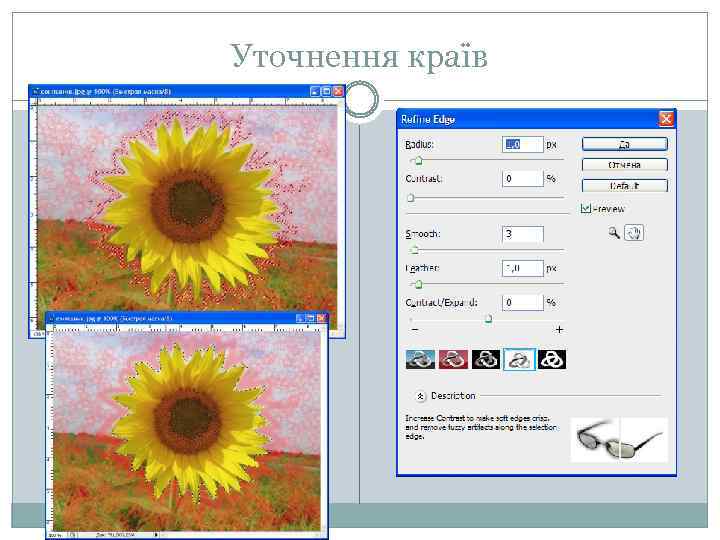Focus the Contract/Expand value field
Viewport: 720px width, 540px height.
pyautogui.click(x=523, y=303)
